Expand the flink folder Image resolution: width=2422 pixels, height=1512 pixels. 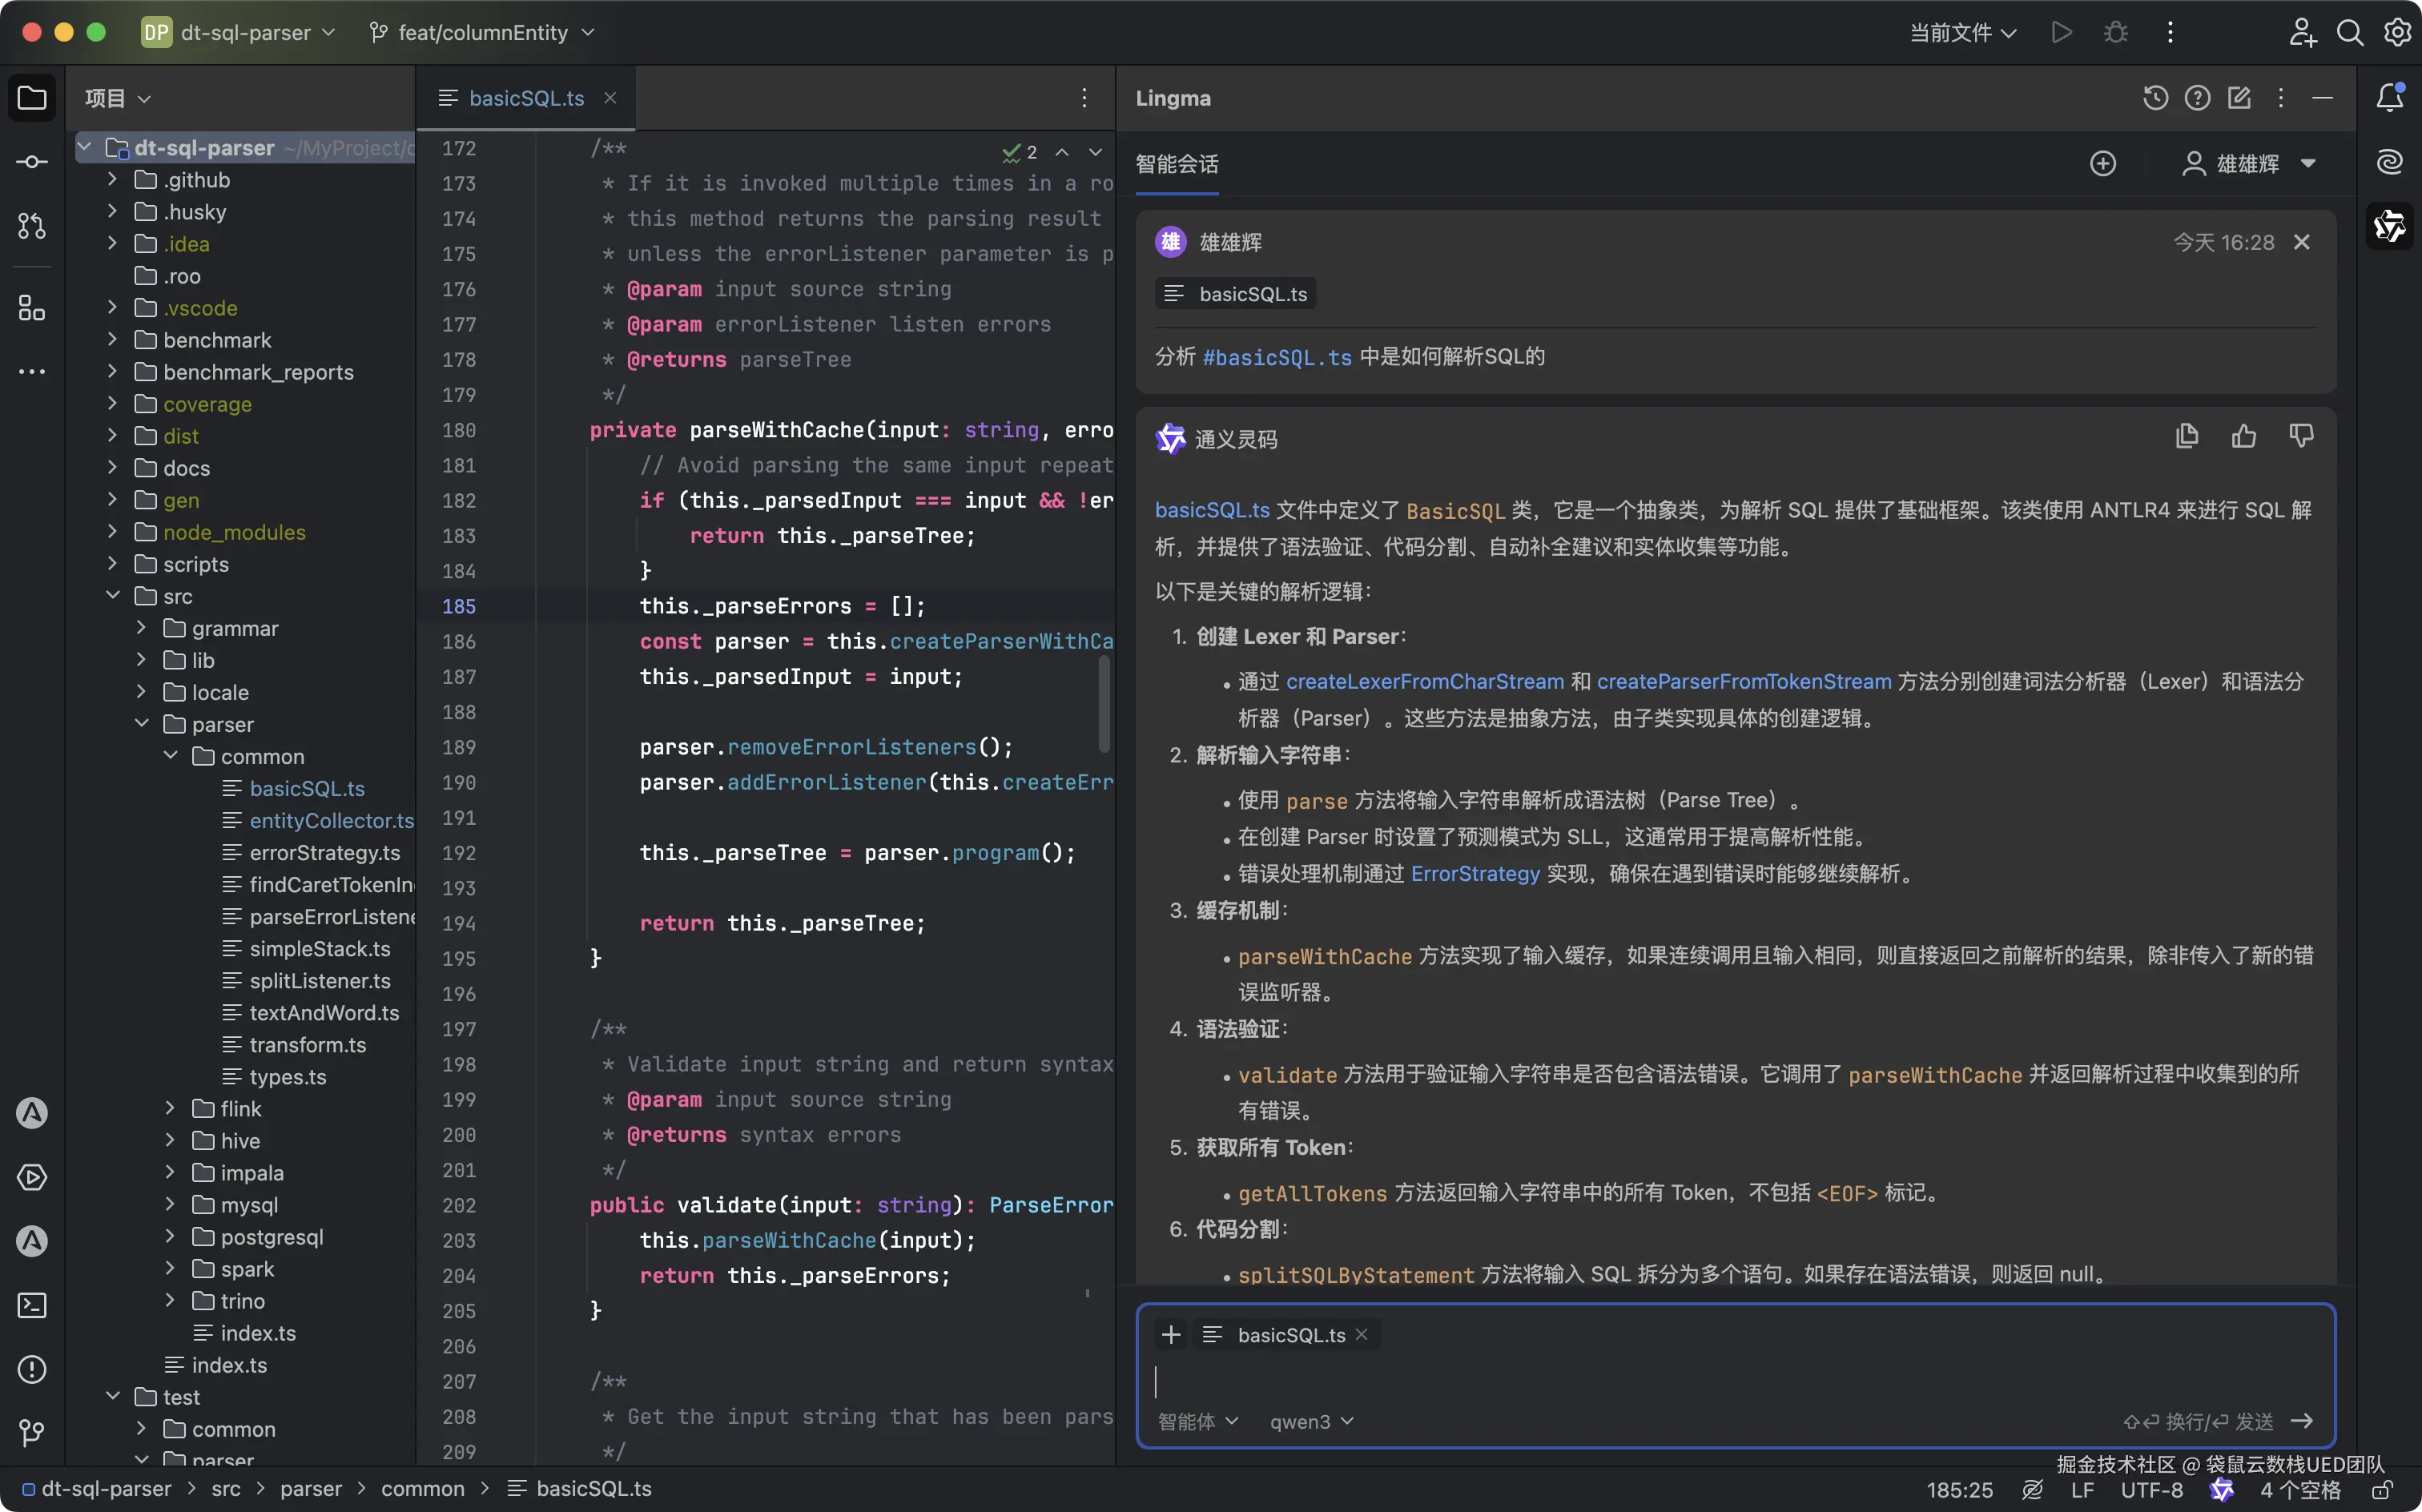coord(170,1108)
